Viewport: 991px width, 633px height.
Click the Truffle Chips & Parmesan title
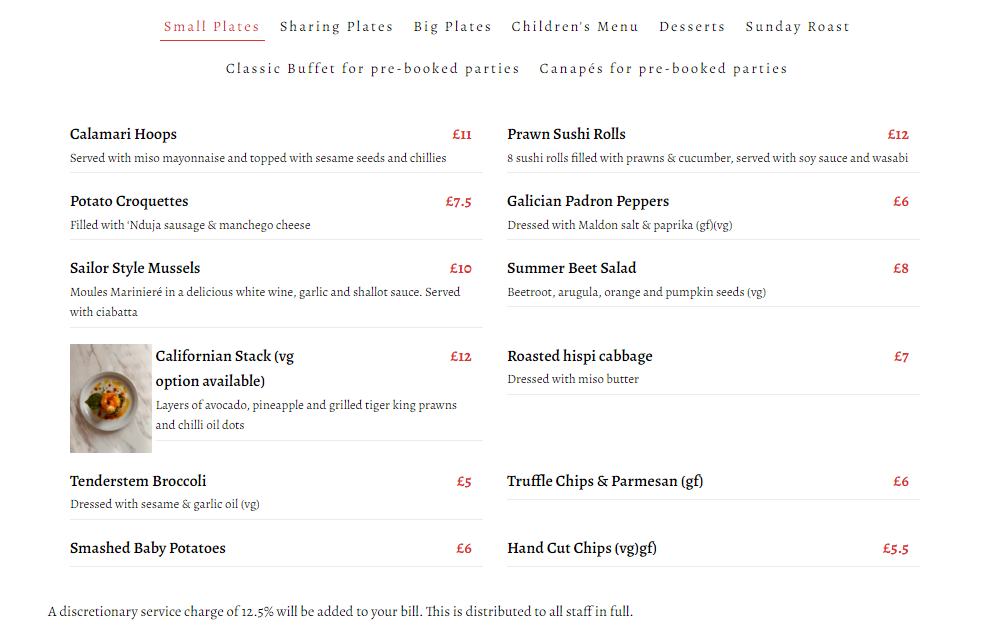(605, 481)
